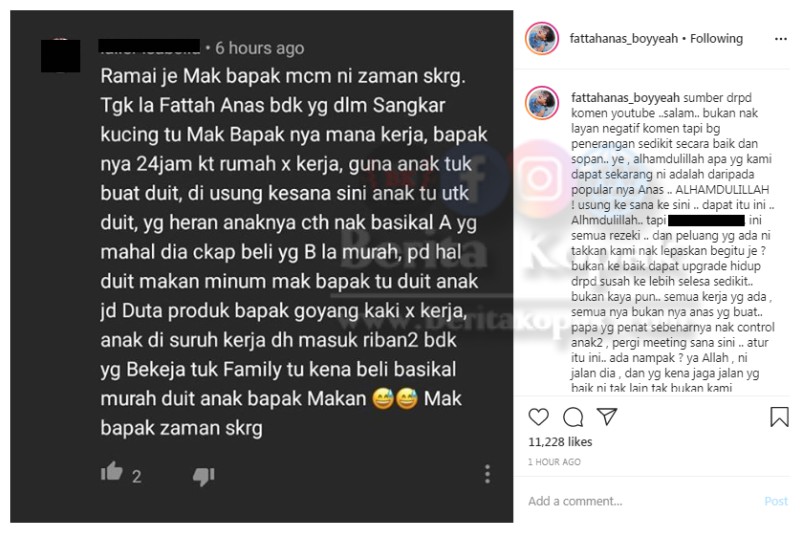Click the 1 HOUR AGO timestamp
Screen dimensions: 800x533
tap(554, 462)
